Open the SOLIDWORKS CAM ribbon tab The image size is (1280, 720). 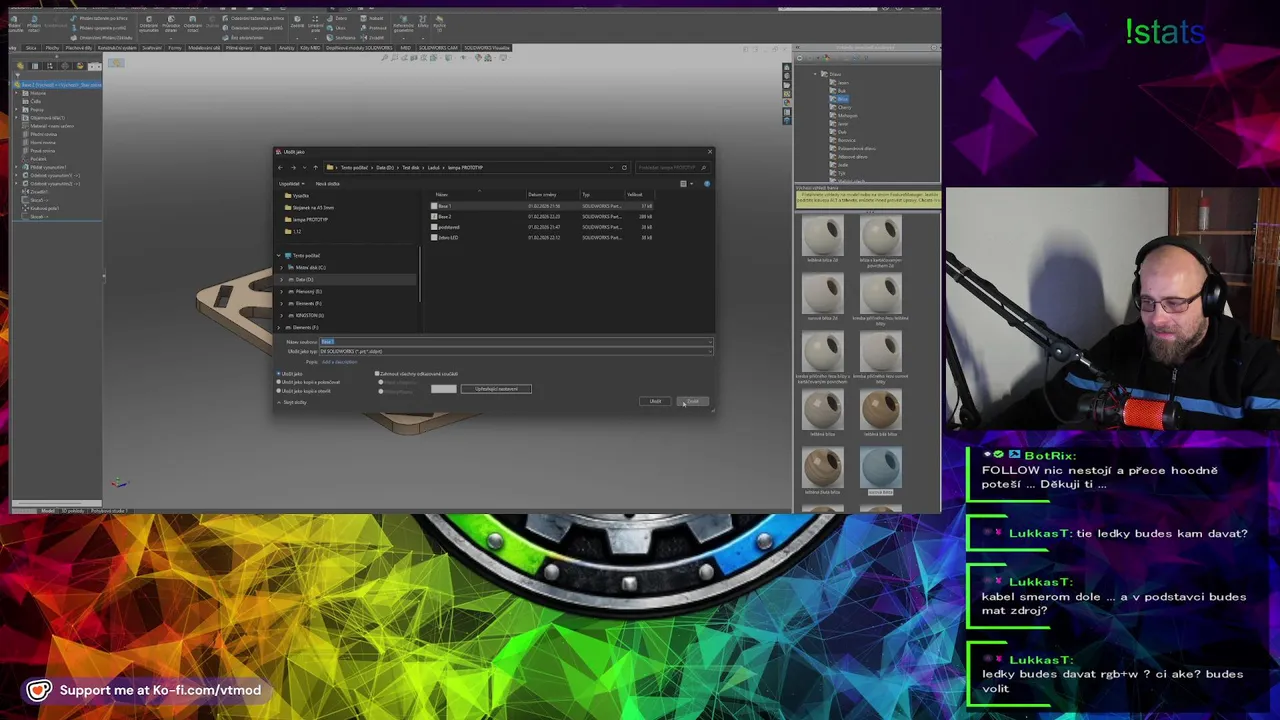point(437,48)
